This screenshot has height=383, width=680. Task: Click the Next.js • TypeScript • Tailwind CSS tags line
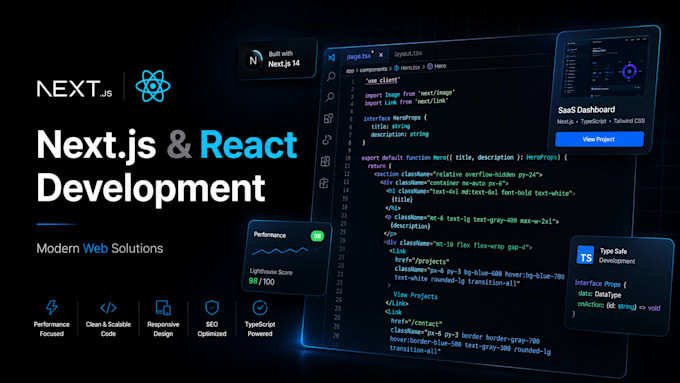pyautogui.click(x=601, y=121)
